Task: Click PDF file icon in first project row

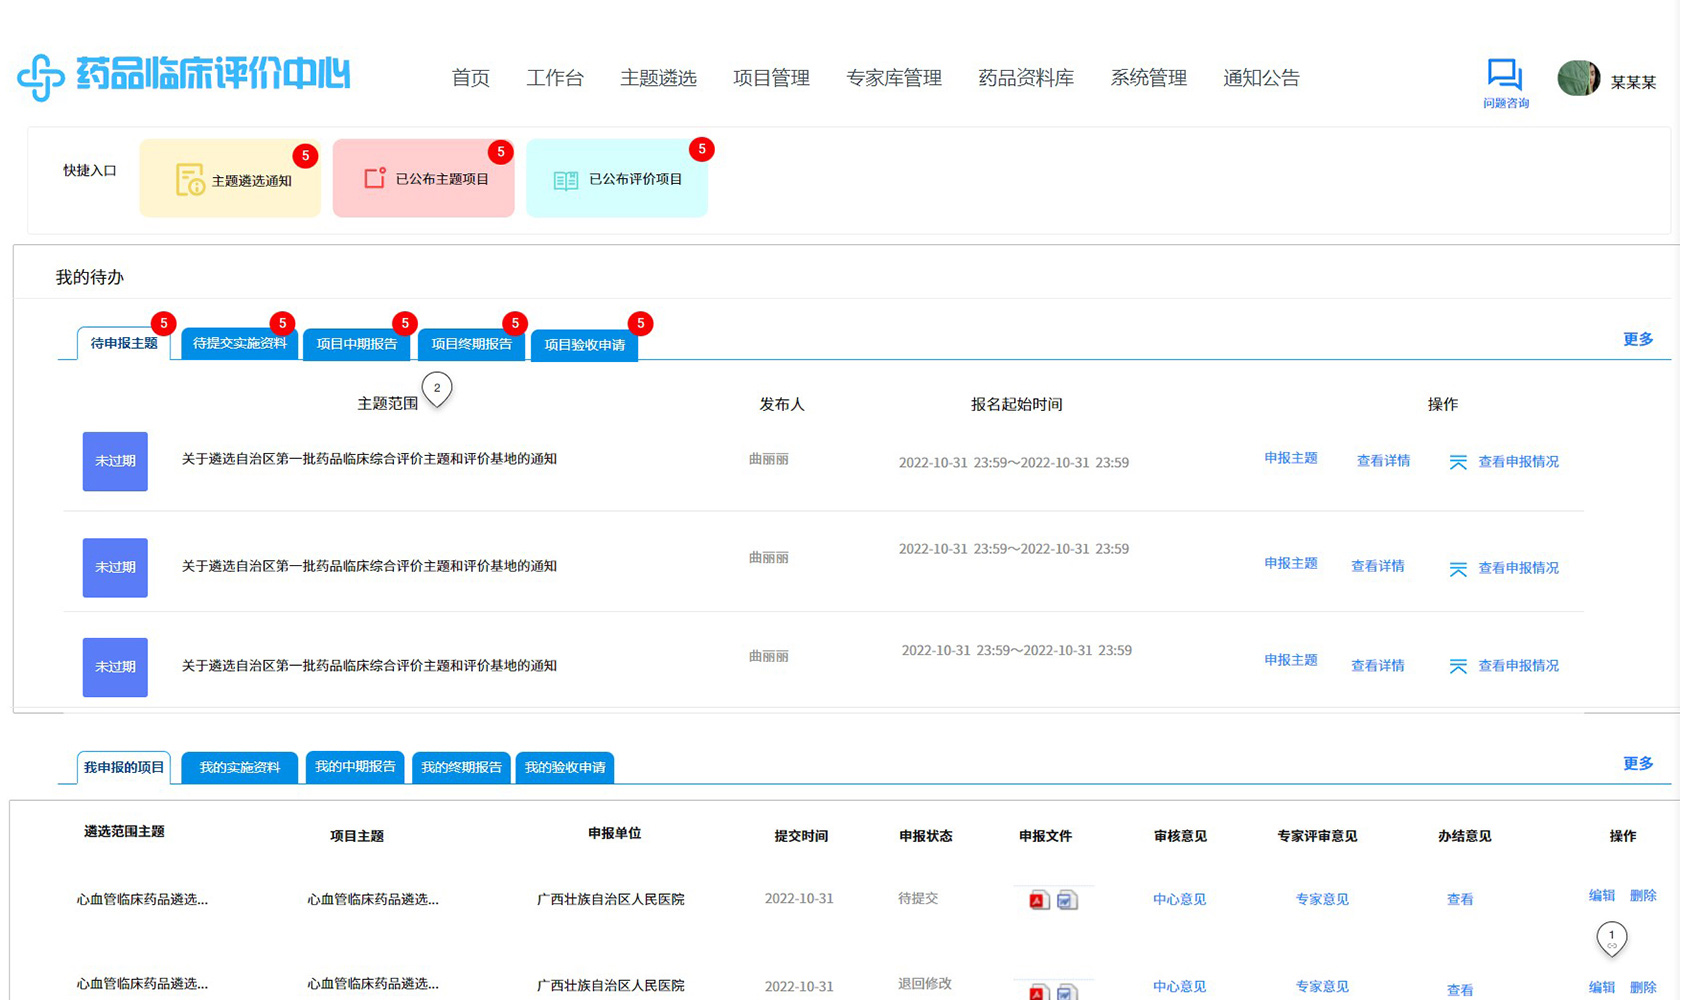Action: [x=1039, y=900]
